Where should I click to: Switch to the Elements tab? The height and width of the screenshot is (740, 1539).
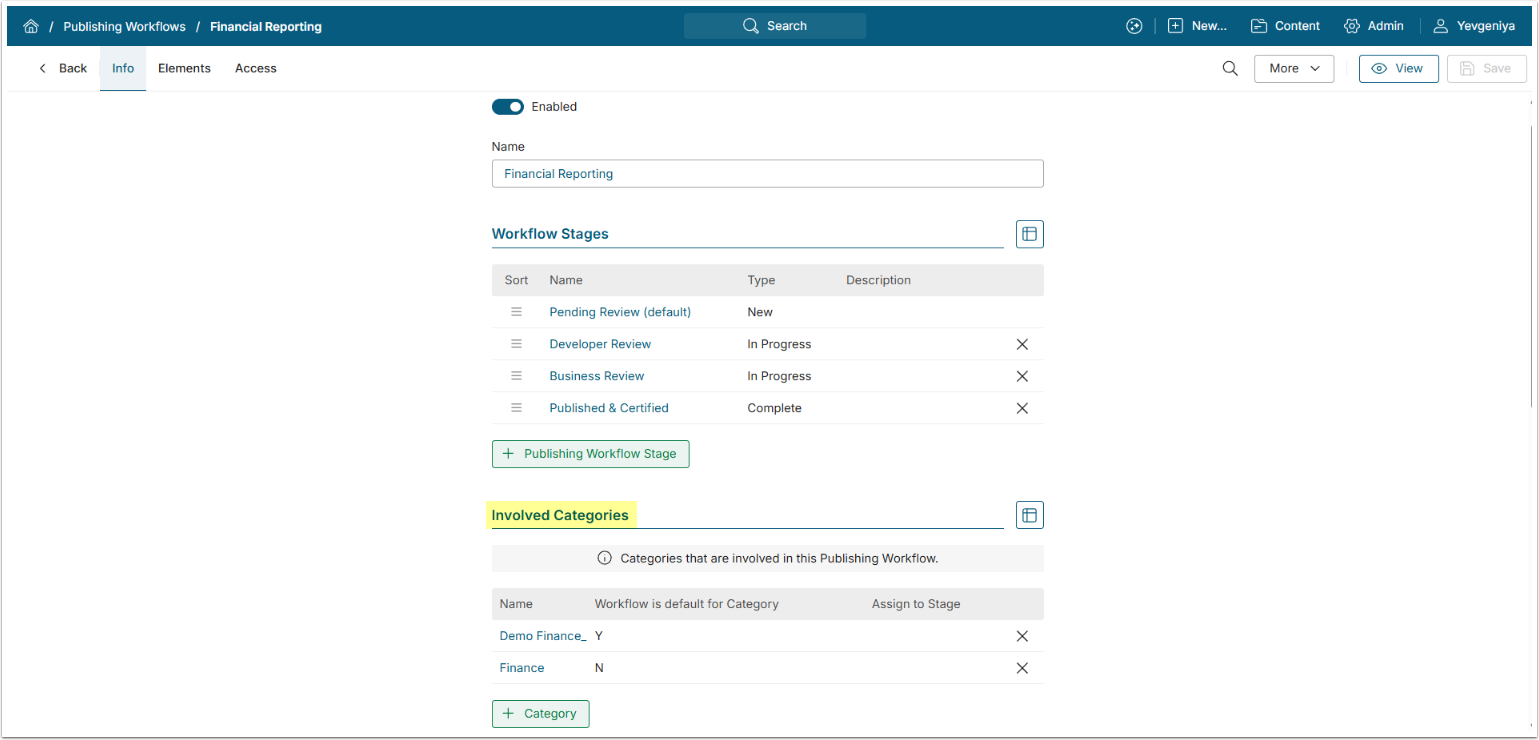pyautogui.click(x=184, y=68)
